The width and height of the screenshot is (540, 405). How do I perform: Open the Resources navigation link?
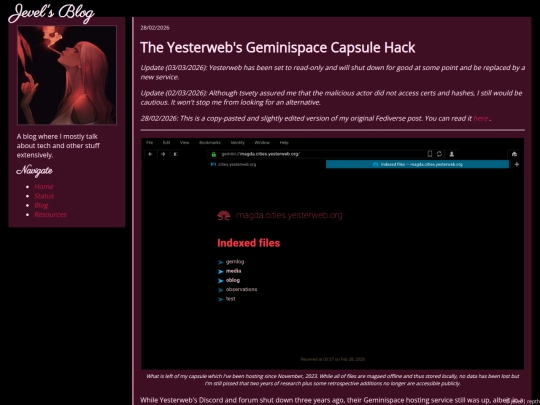pos(50,215)
